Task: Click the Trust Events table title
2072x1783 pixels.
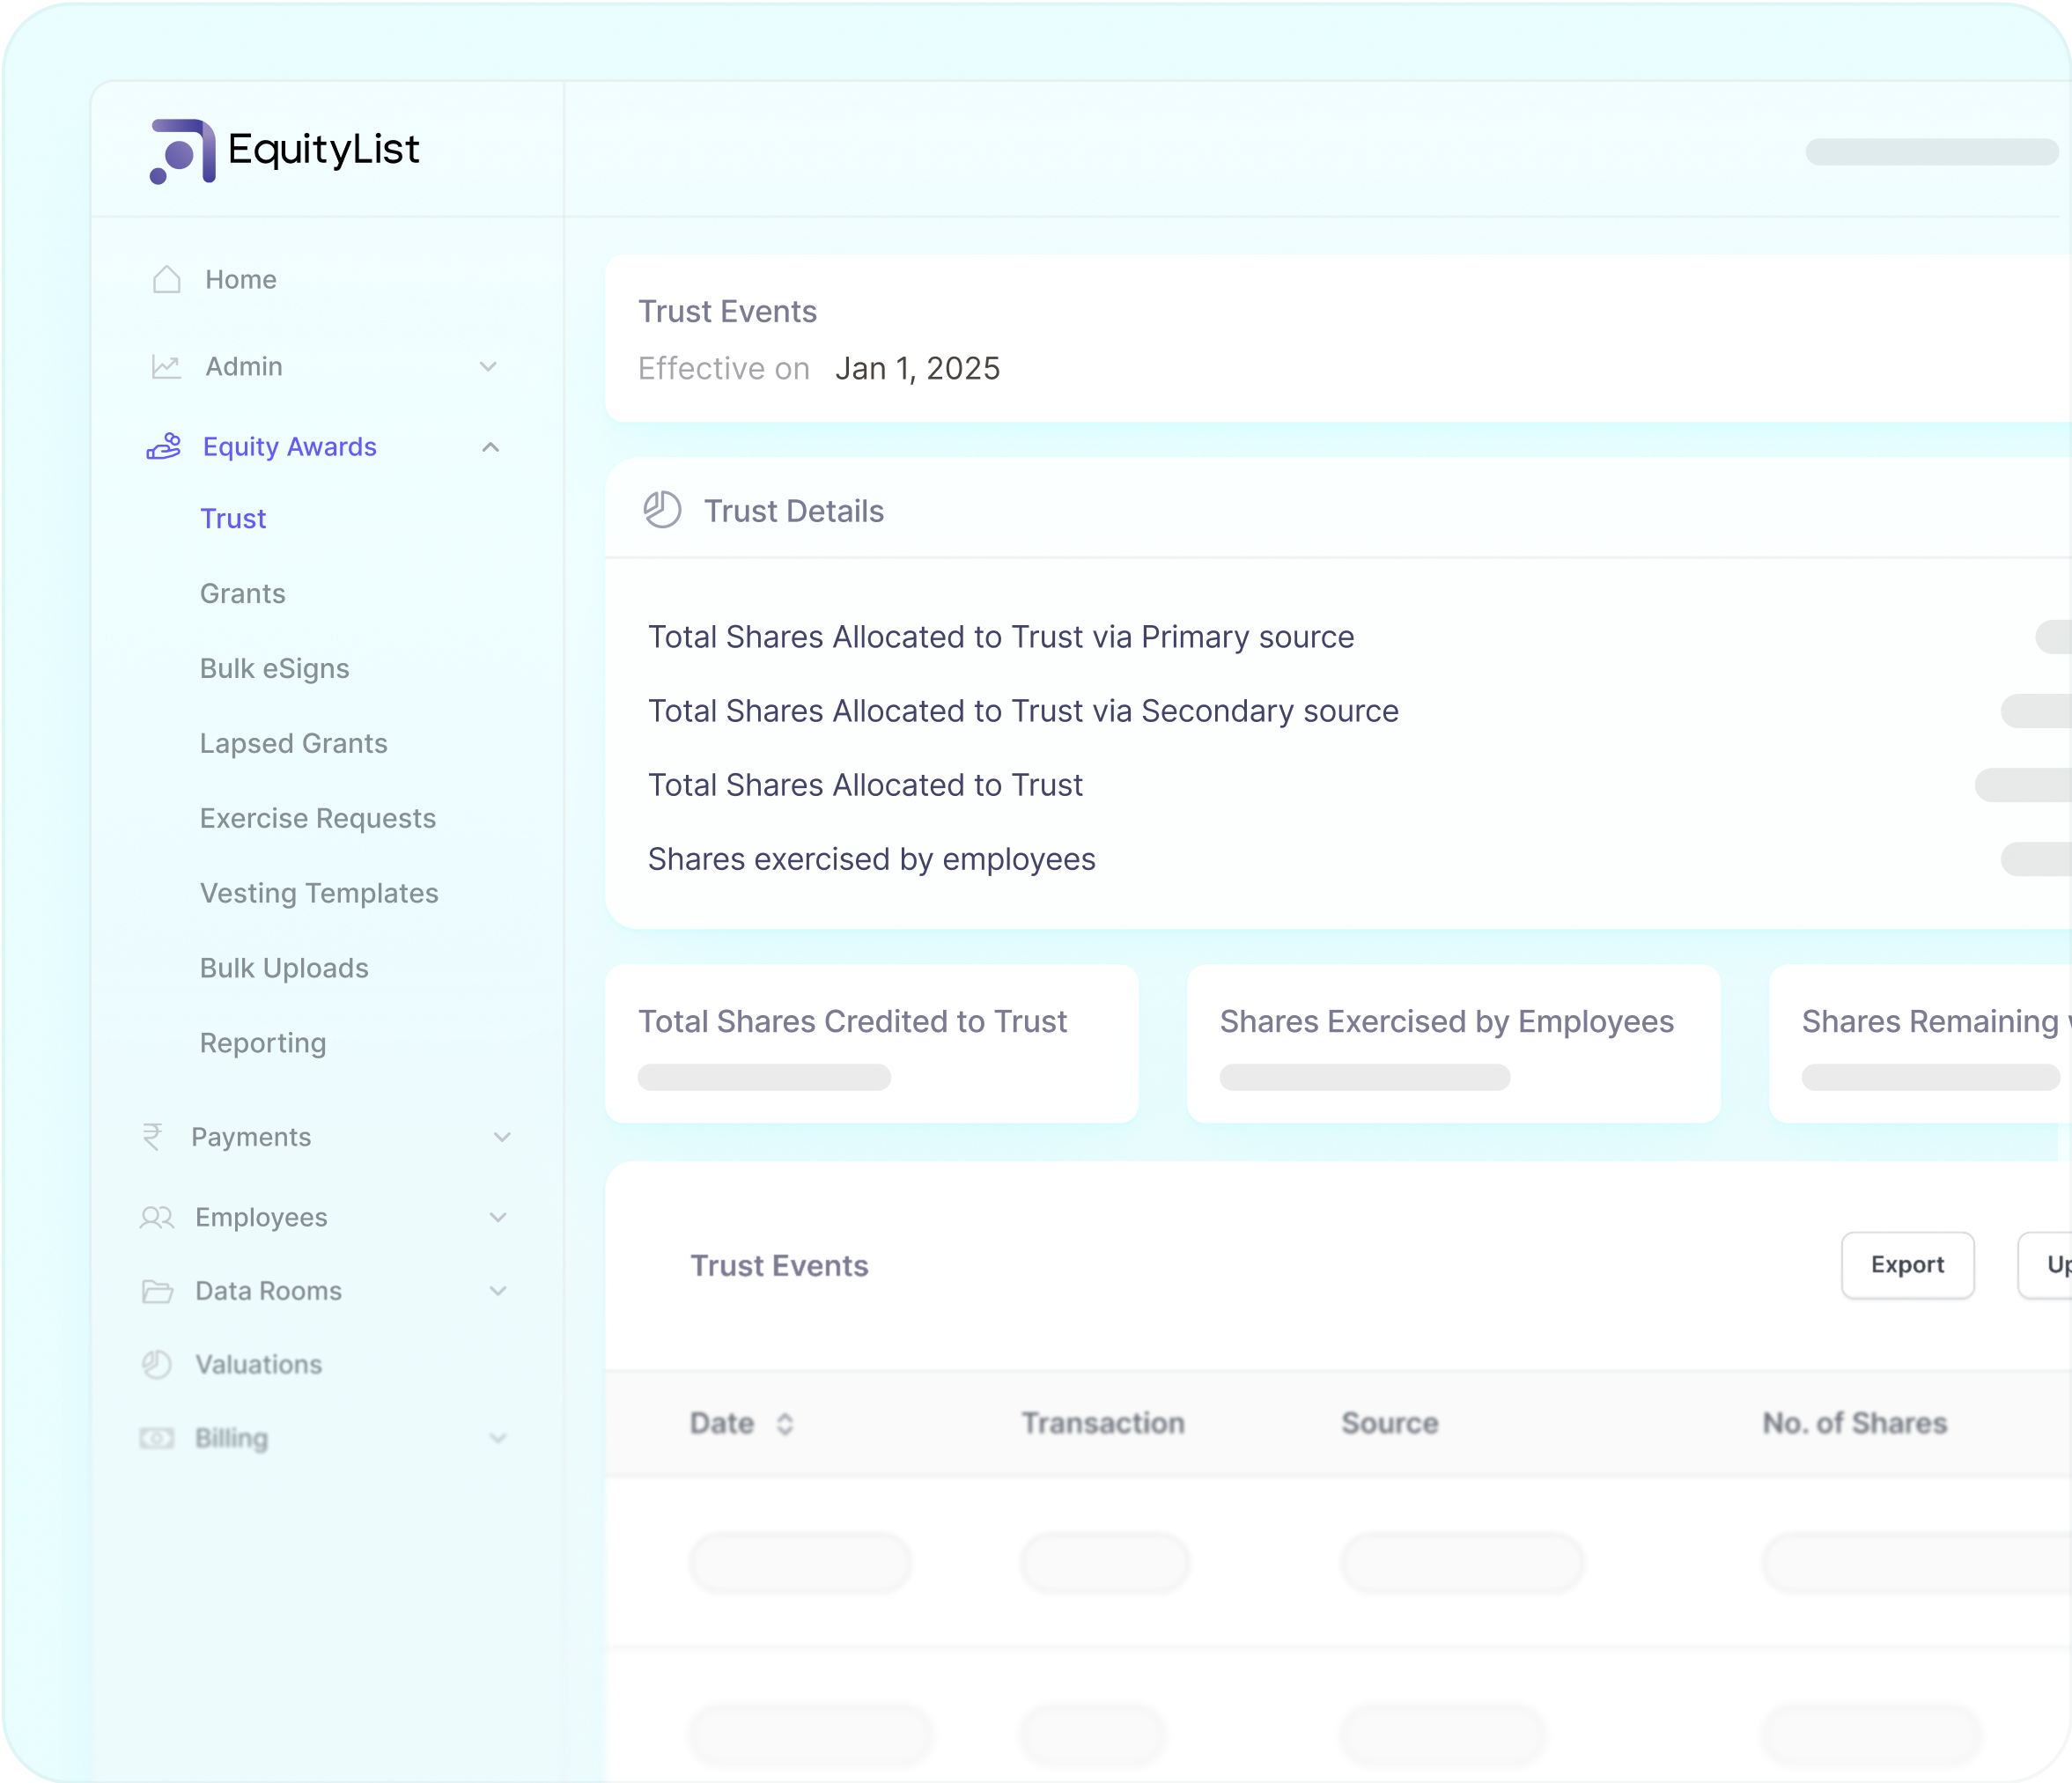Action: pos(779,1265)
